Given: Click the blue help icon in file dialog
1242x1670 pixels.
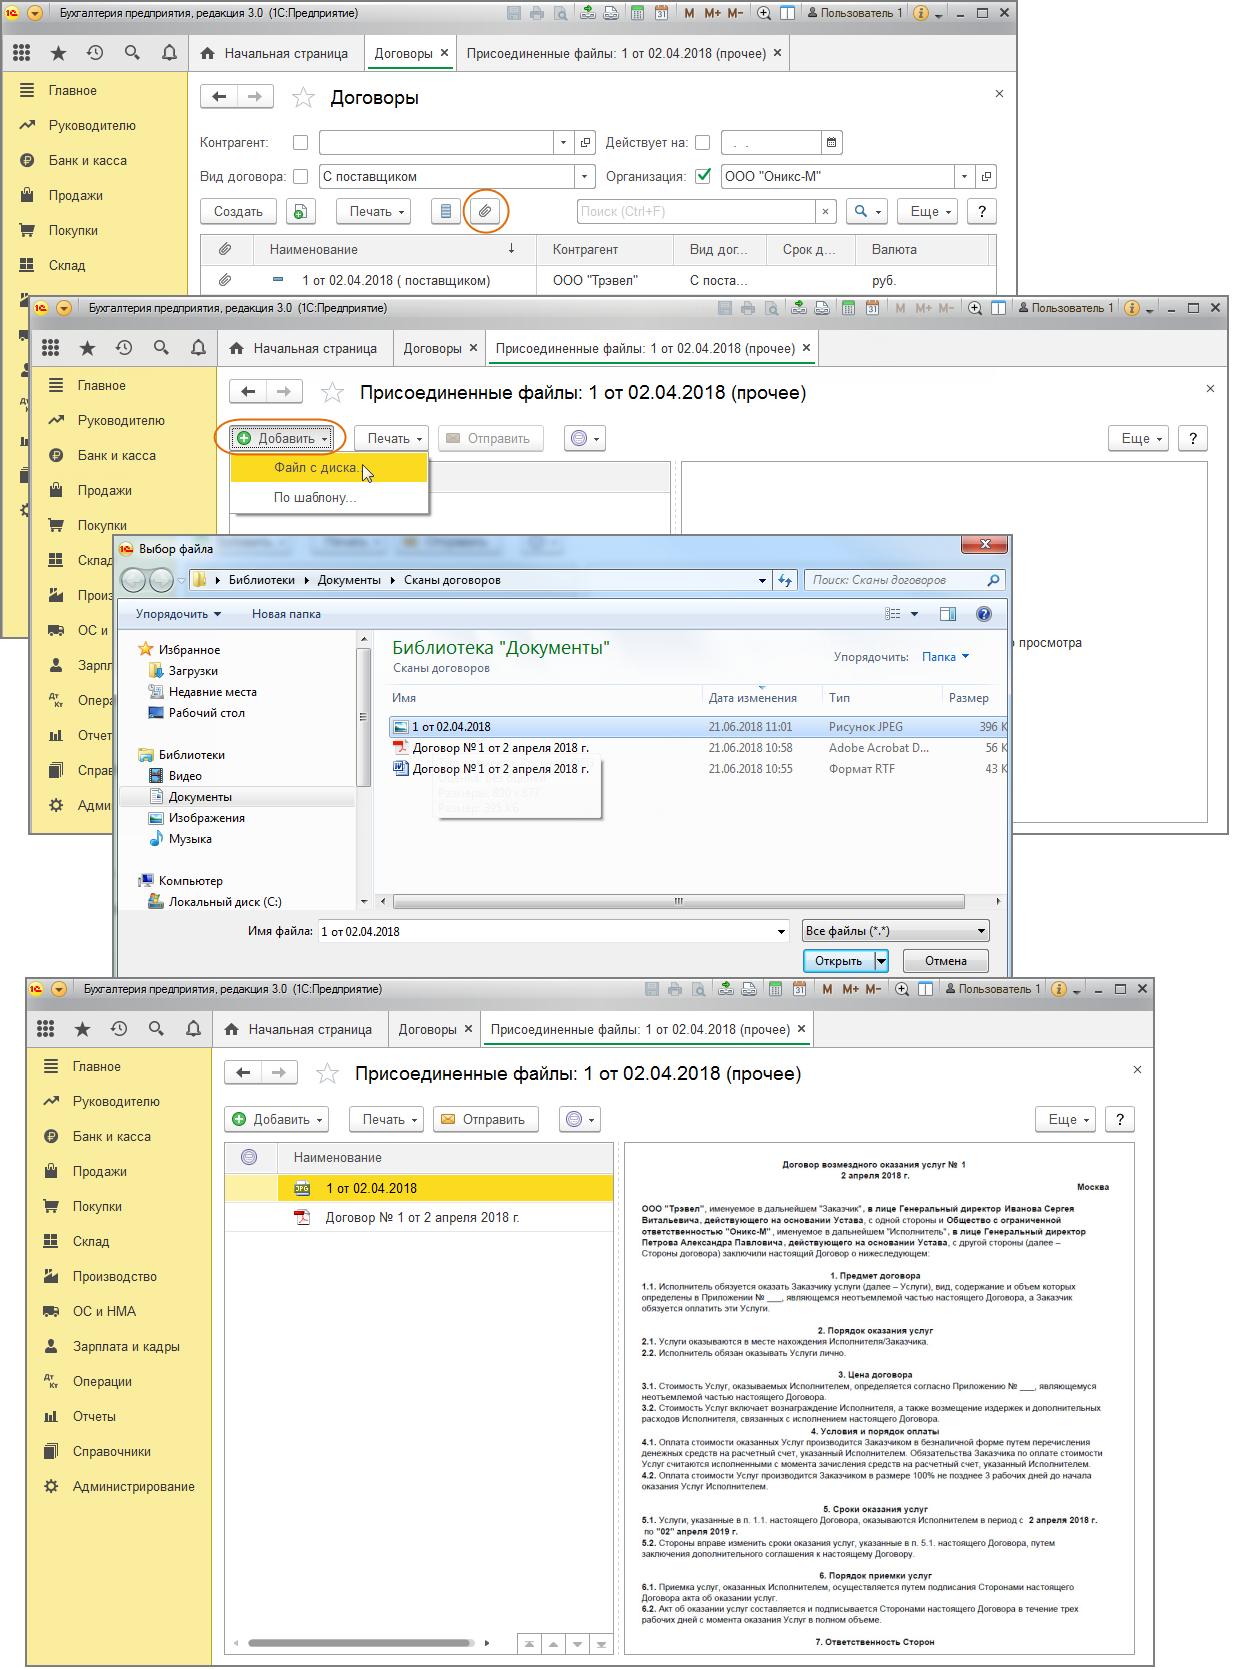Looking at the screenshot, I should click(x=984, y=614).
